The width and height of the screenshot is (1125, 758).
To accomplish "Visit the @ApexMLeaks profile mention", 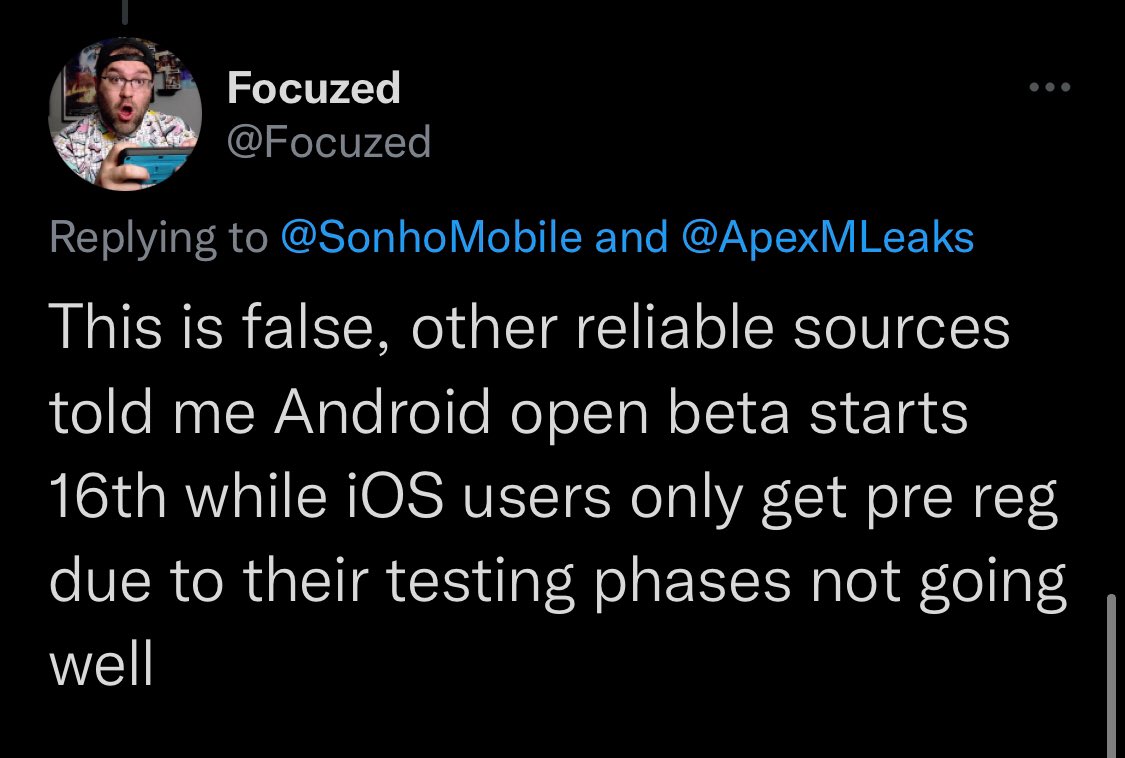I will click(827, 238).
